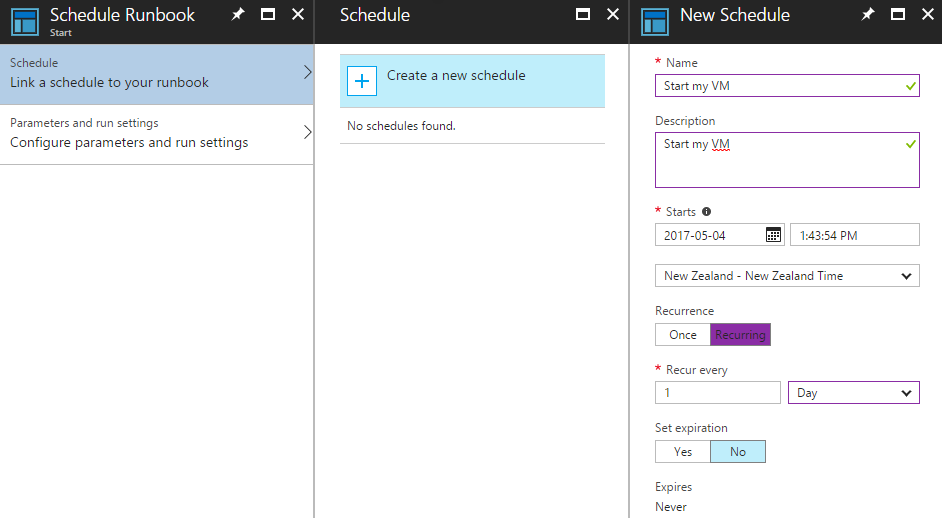This screenshot has height=518, width=942.
Task: Set expiration to No
Action: pos(738,452)
